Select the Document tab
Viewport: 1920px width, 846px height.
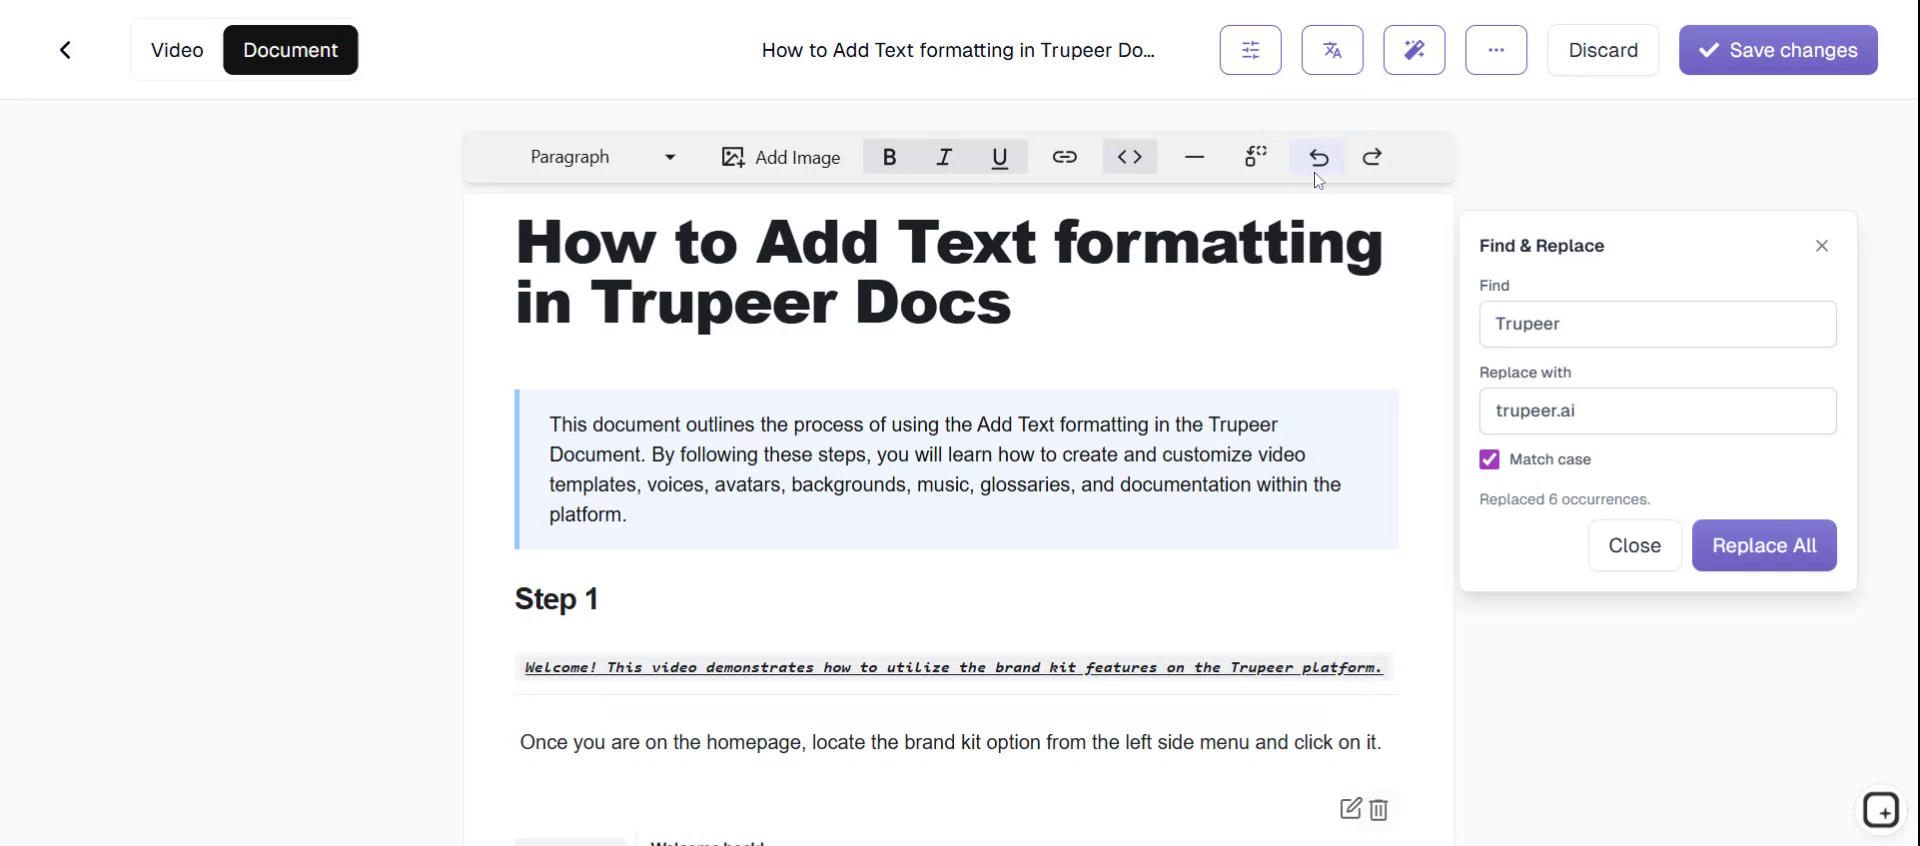coord(290,50)
